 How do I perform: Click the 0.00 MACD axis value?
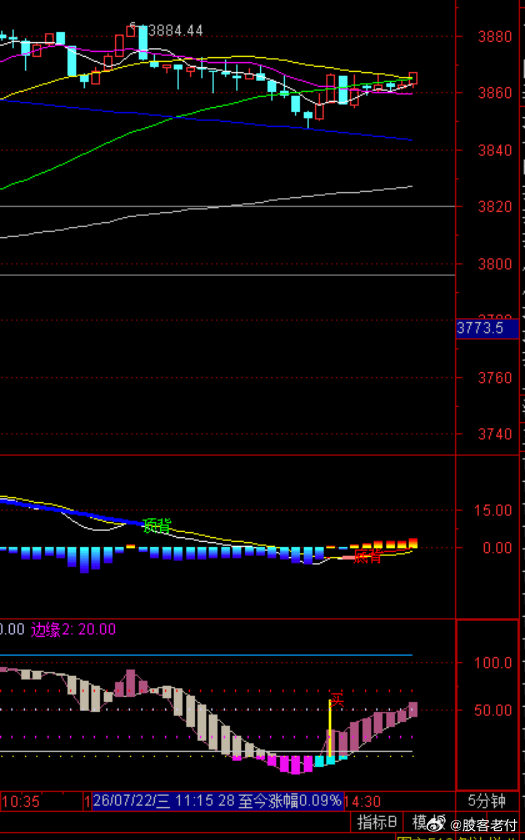(498, 548)
